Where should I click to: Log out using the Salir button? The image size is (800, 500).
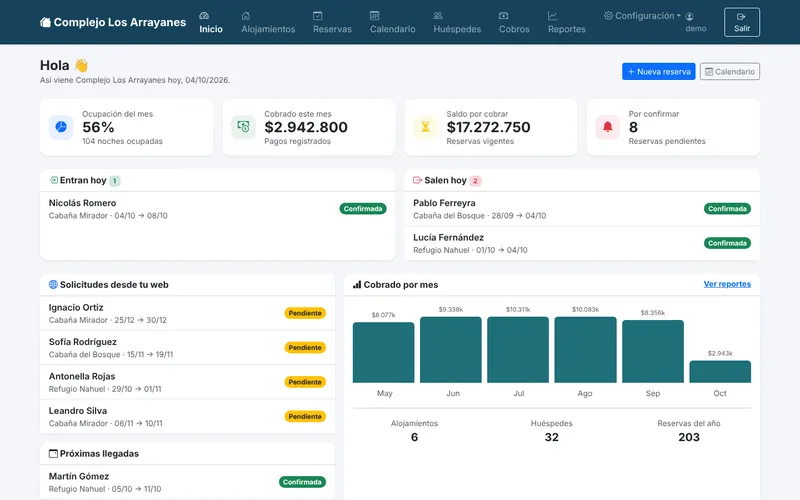pyautogui.click(x=742, y=22)
